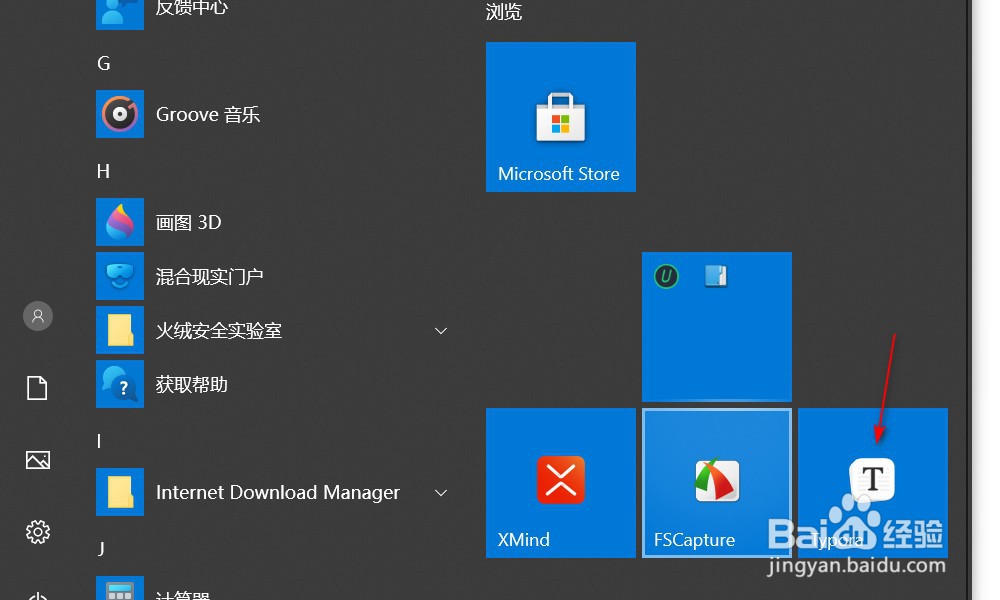Jump to letter J index header
Viewport: 1000px width, 600px height.
click(101, 548)
